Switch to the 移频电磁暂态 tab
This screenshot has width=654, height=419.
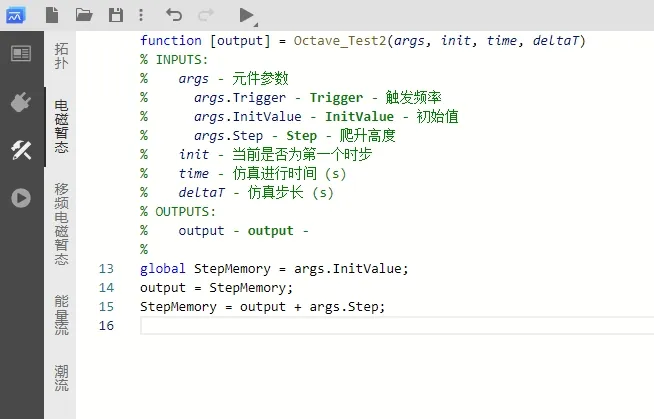point(62,224)
